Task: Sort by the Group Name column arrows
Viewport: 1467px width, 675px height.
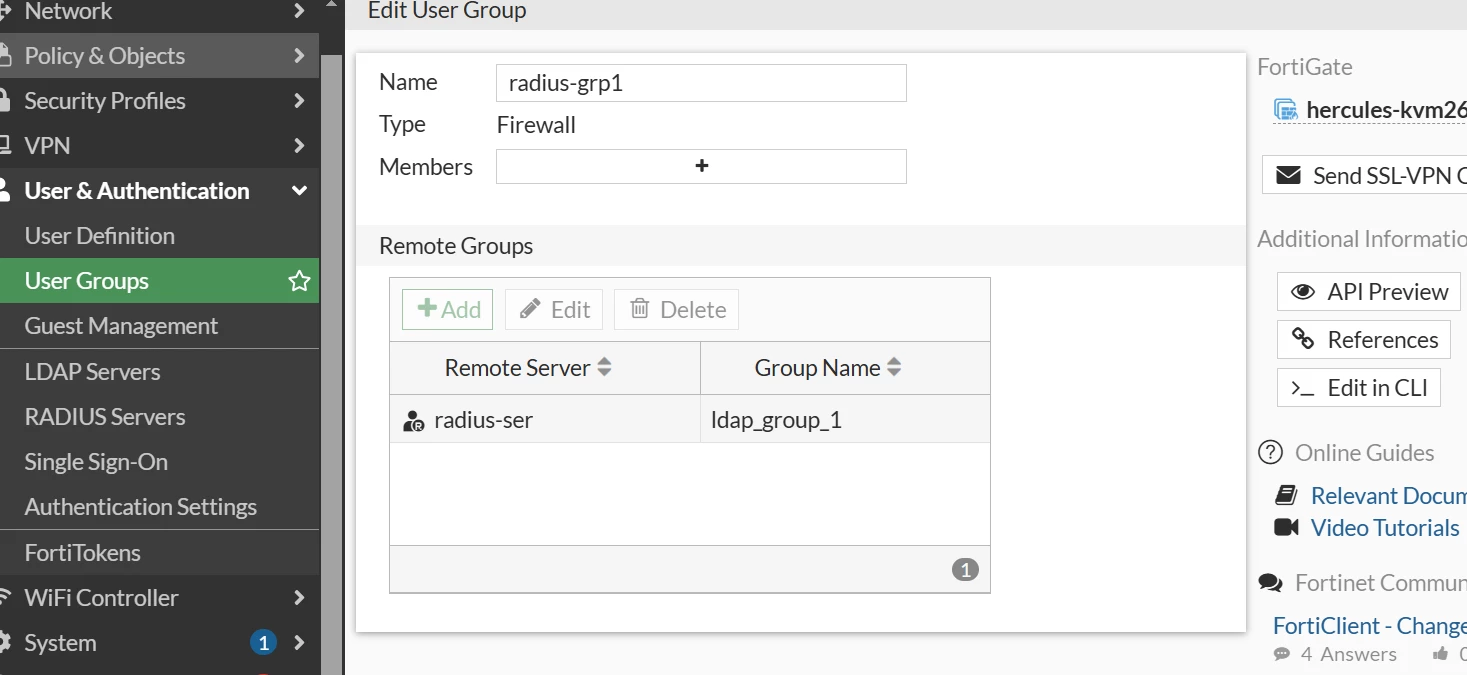Action: point(894,368)
